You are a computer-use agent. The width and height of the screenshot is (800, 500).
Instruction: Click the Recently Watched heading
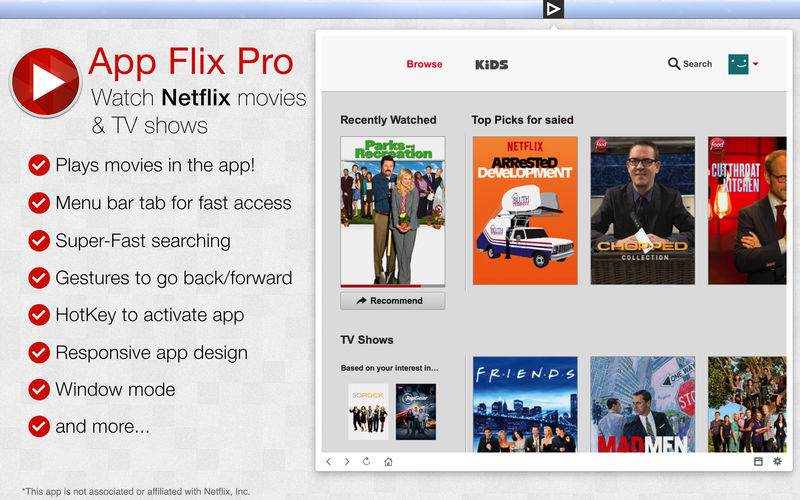[388, 120]
